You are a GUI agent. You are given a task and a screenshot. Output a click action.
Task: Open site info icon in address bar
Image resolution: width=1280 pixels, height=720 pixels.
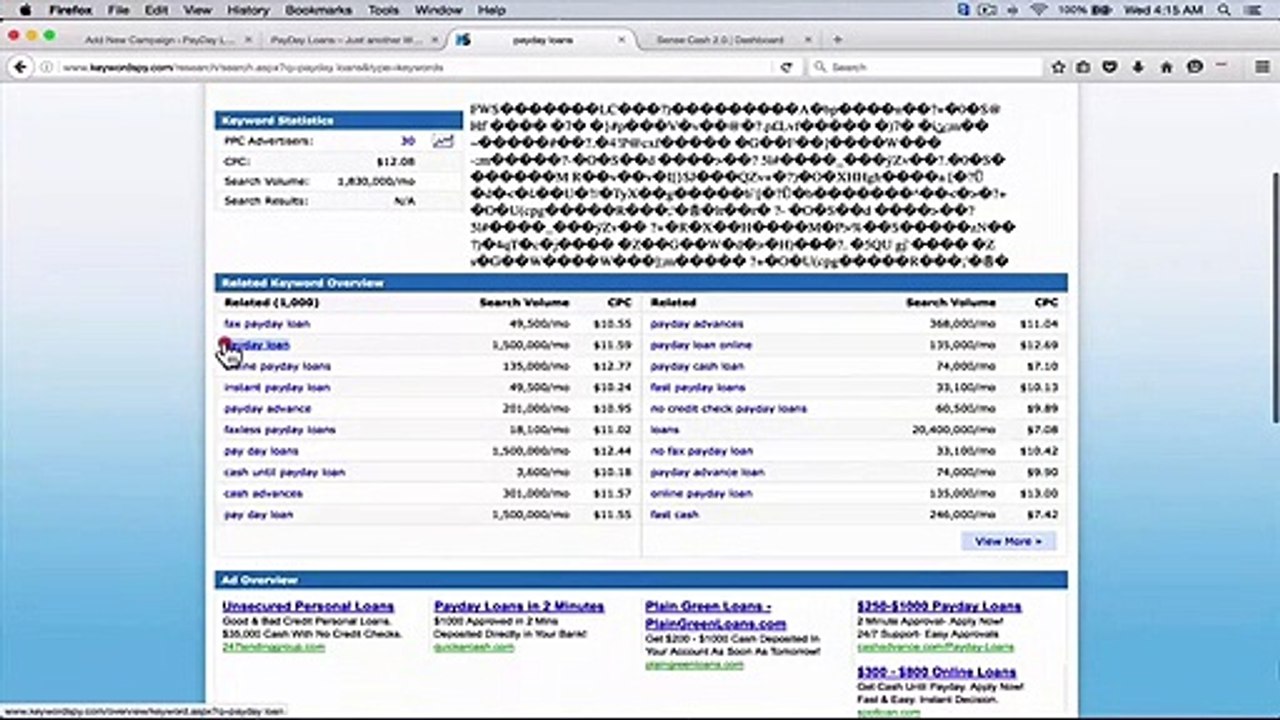coord(47,67)
